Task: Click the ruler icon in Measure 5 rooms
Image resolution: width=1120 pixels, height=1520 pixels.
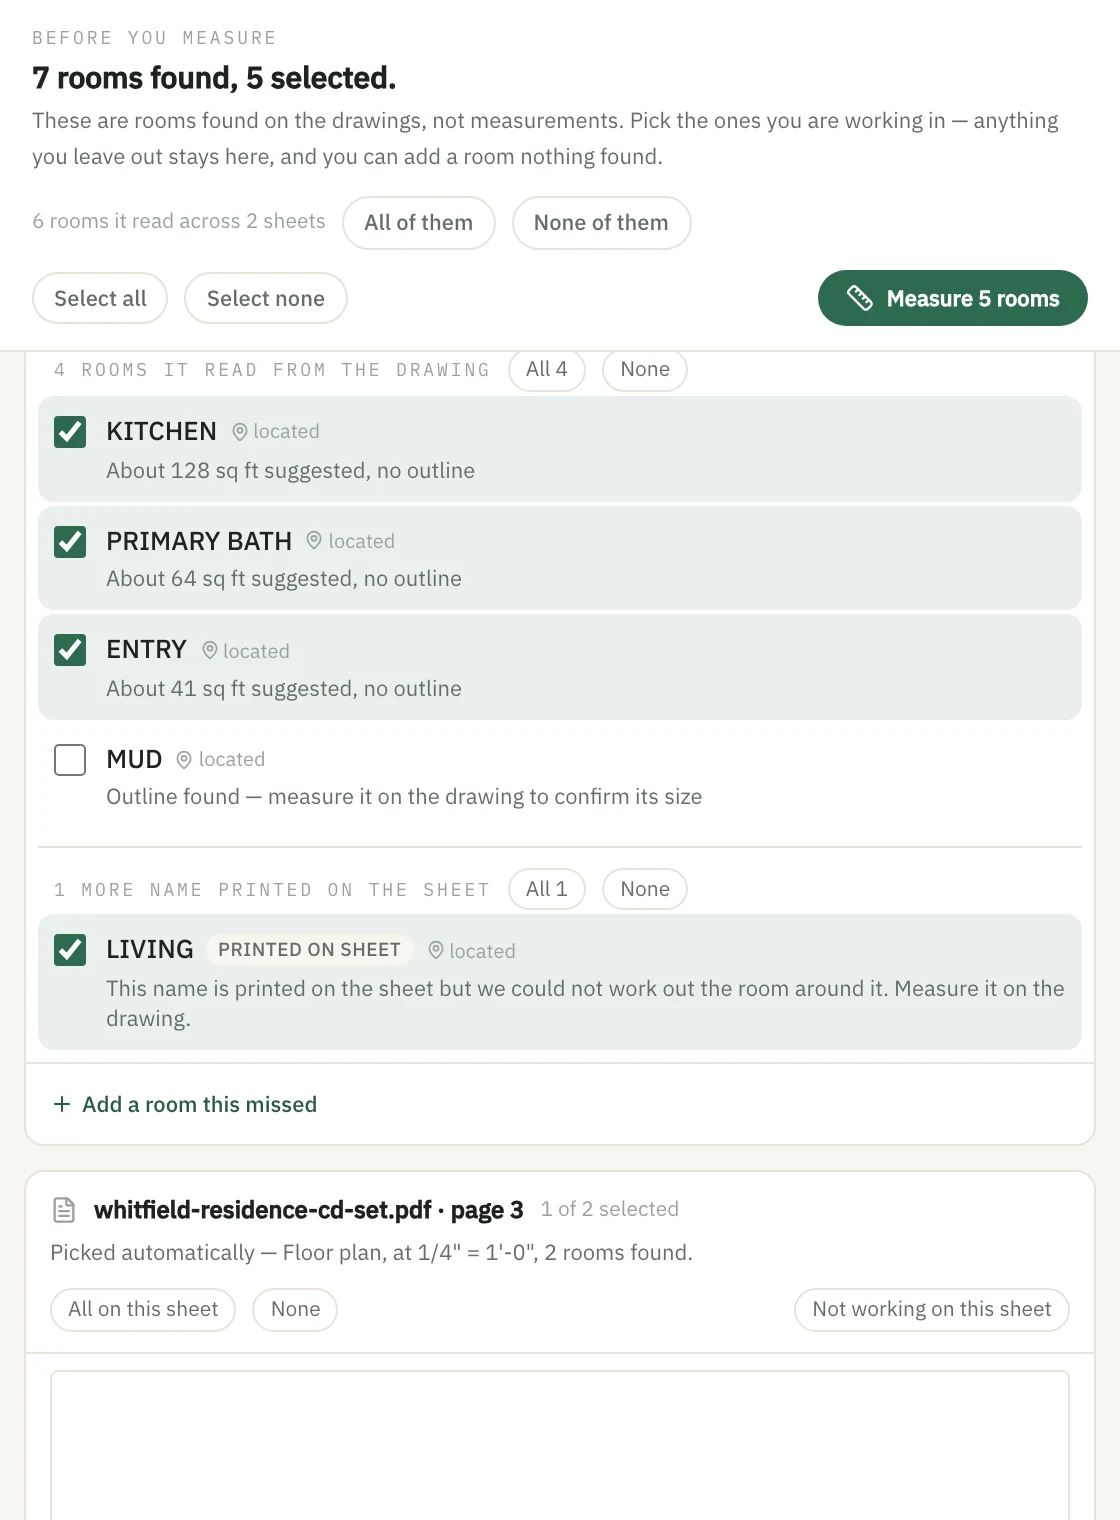Action: click(860, 298)
